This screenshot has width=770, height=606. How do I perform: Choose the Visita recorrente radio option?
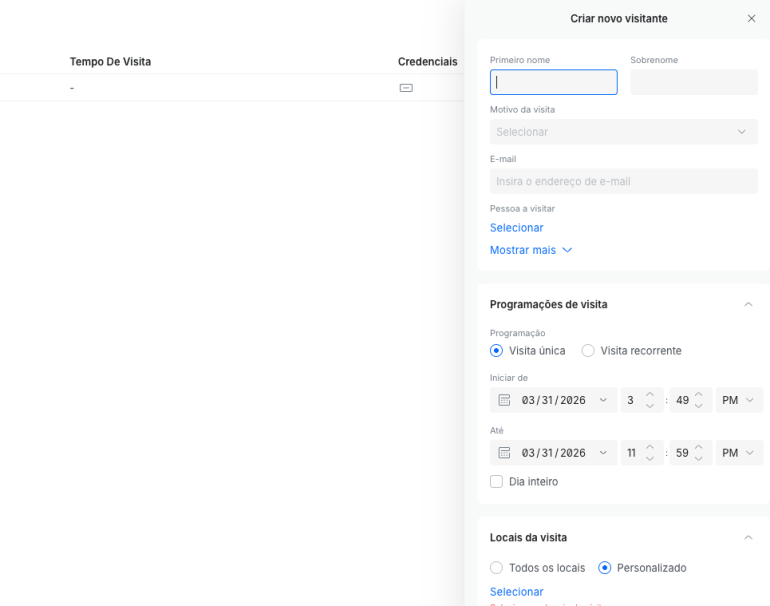click(x=588, y=351)
